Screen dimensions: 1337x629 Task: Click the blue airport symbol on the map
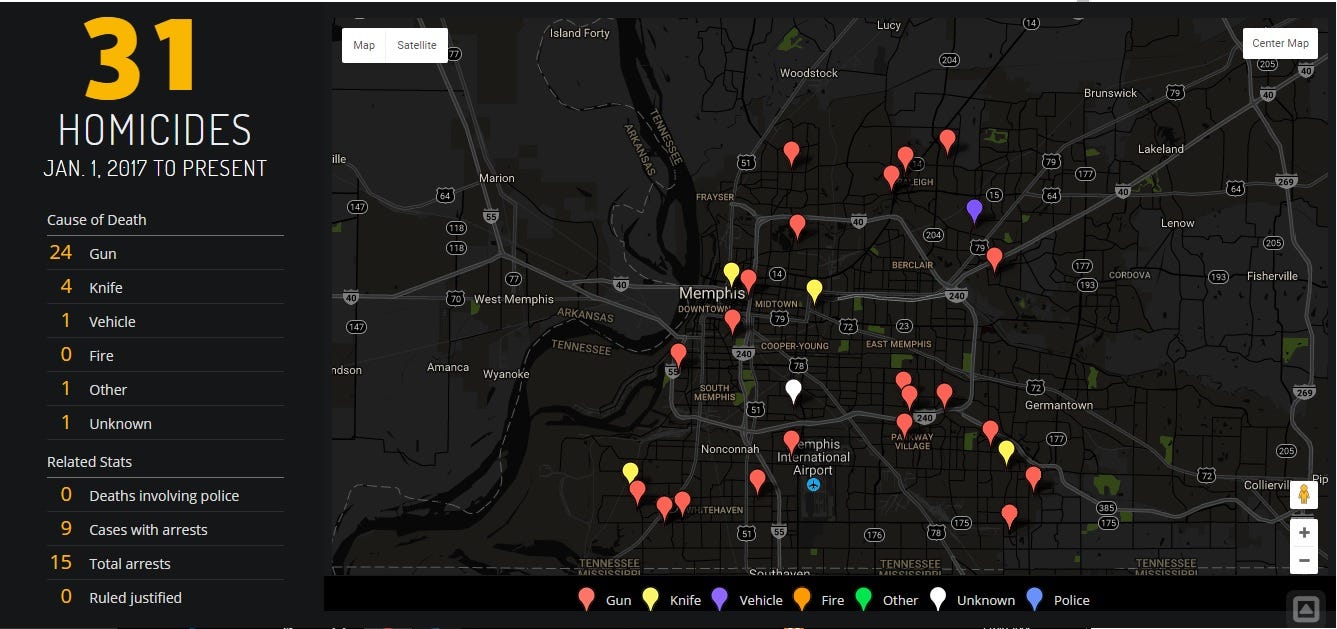(813, 485)
